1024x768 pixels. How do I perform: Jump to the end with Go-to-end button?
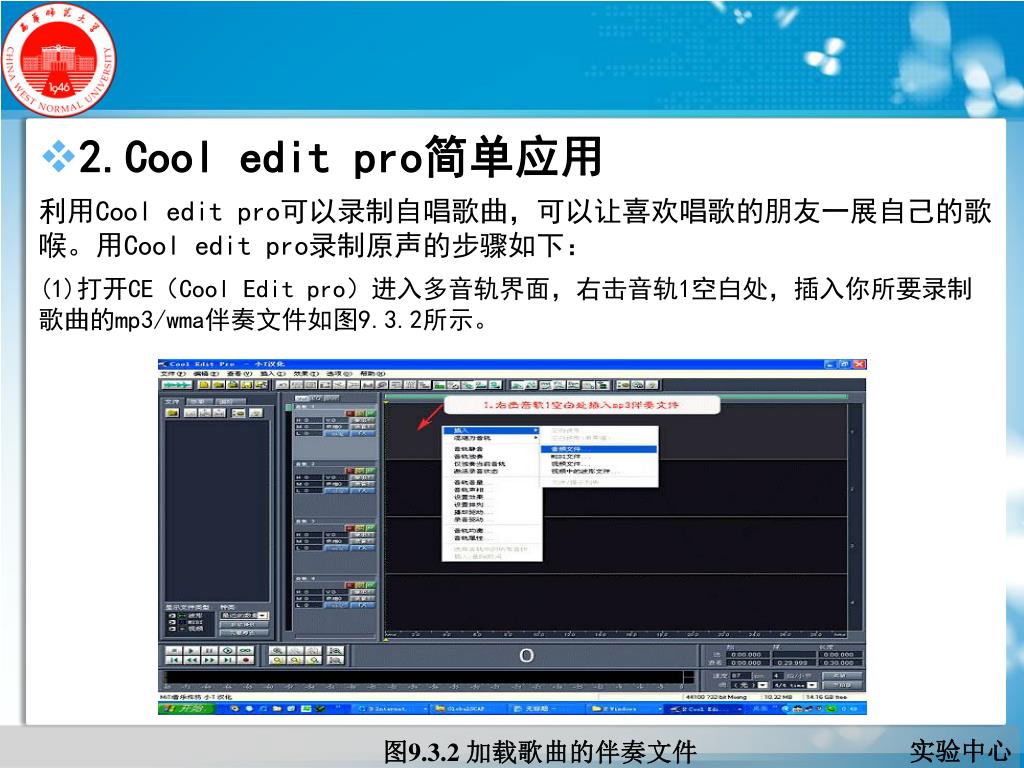[227, 660]
